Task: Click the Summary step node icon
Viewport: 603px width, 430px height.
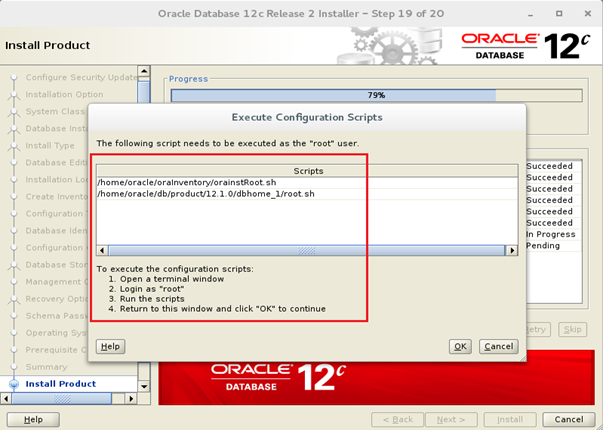Action: tap(14, 367)
